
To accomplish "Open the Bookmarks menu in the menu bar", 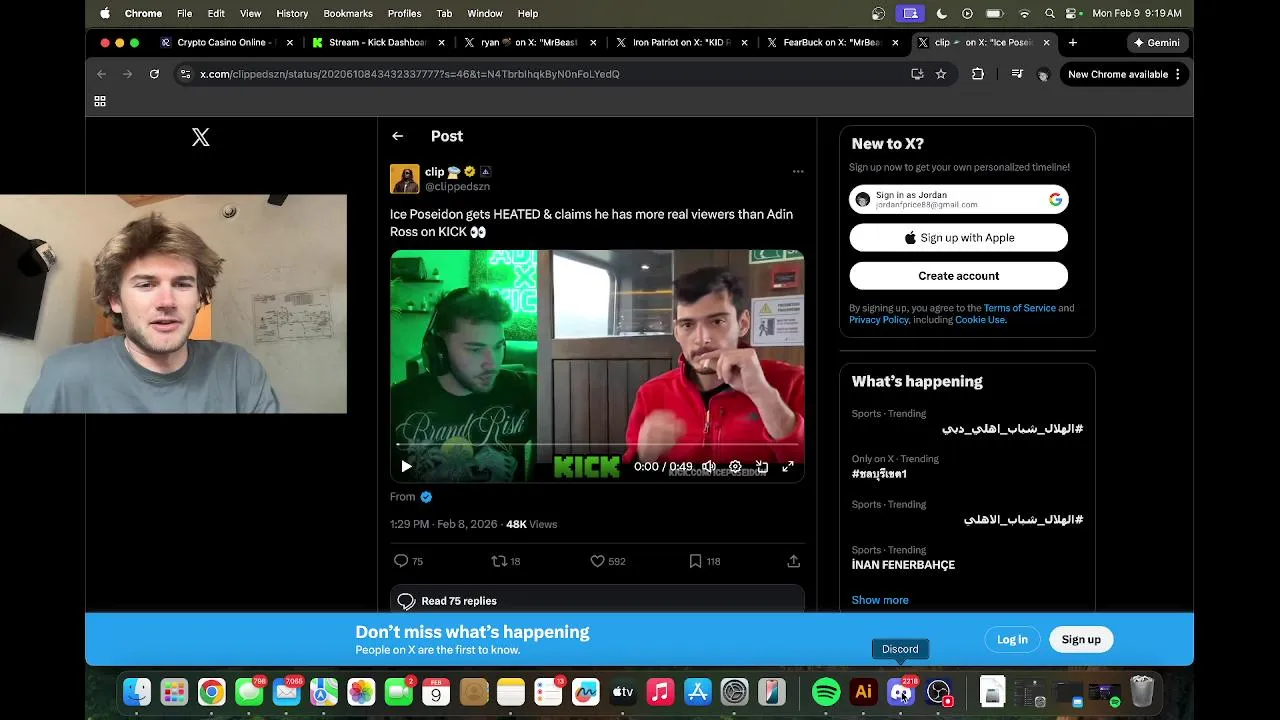I will pos(348,13).
